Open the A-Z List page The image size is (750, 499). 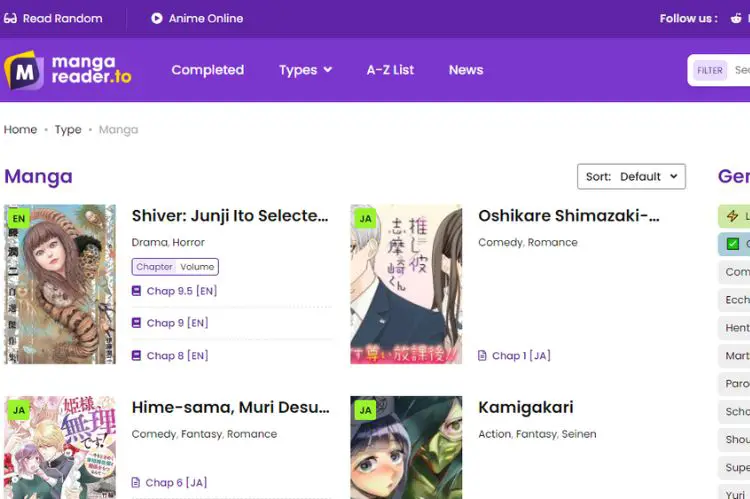(x=390, y=70)
